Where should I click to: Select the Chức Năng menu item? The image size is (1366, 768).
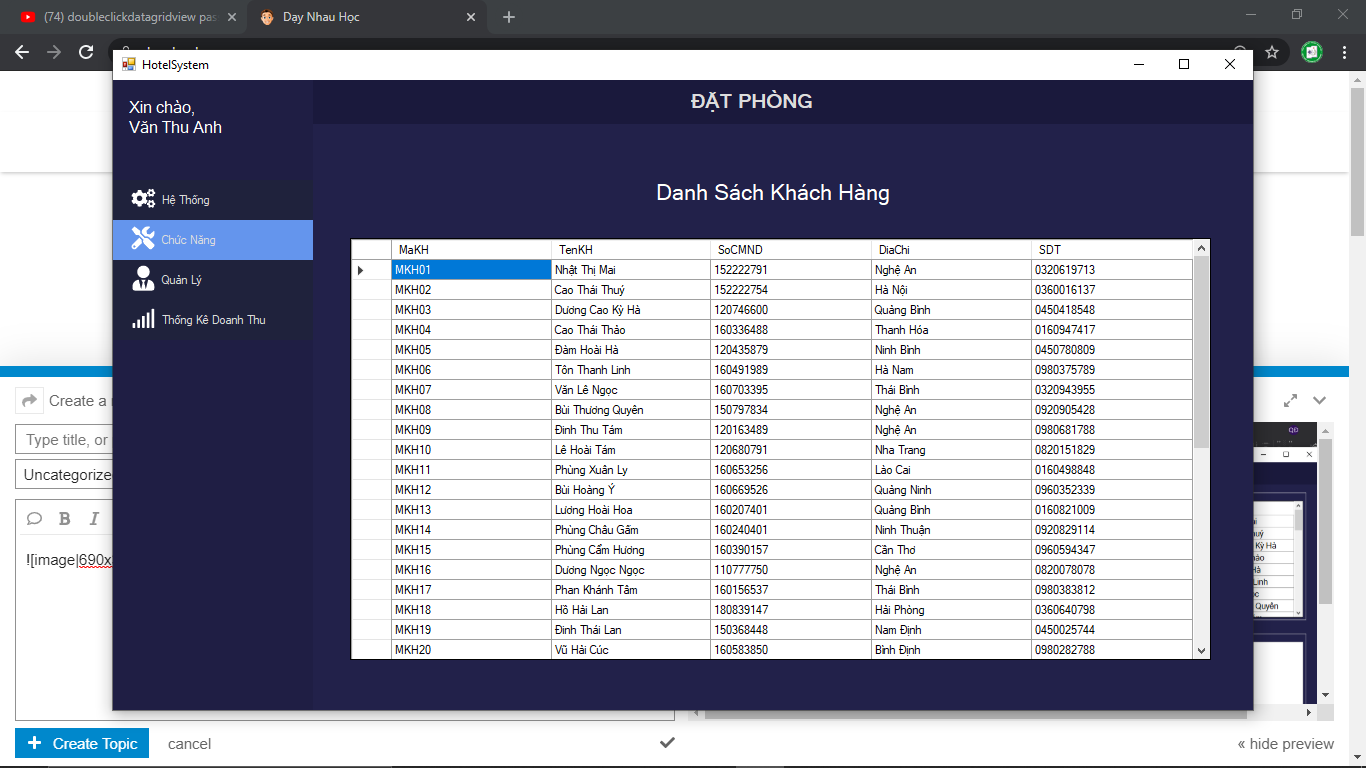(x=212, y=240)
